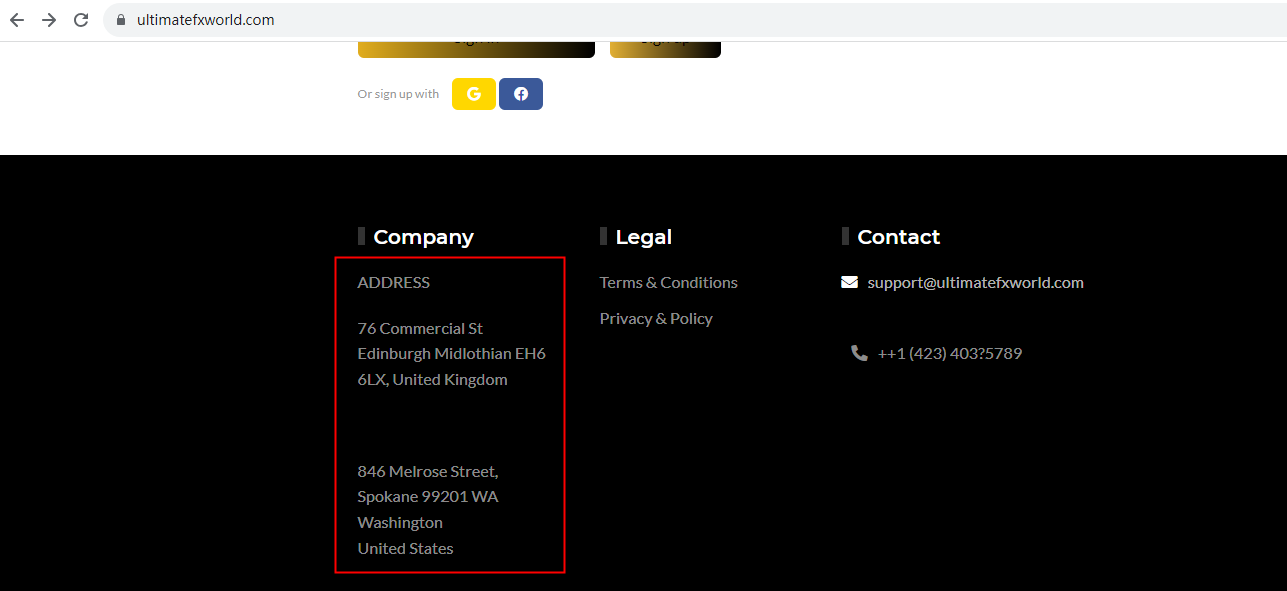Click the phone handset icon
Image resolution: width=1287 pixels, height=591 pixels.
coord(859,353)
